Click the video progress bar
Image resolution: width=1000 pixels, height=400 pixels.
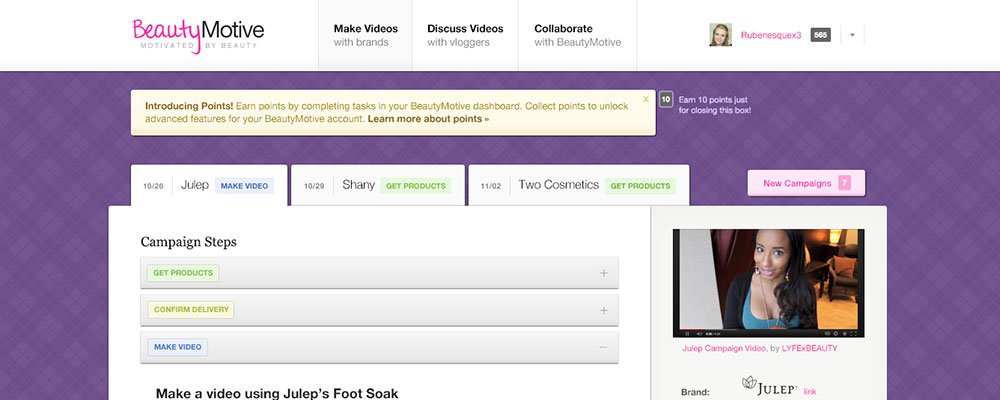[x=768, y=329]
